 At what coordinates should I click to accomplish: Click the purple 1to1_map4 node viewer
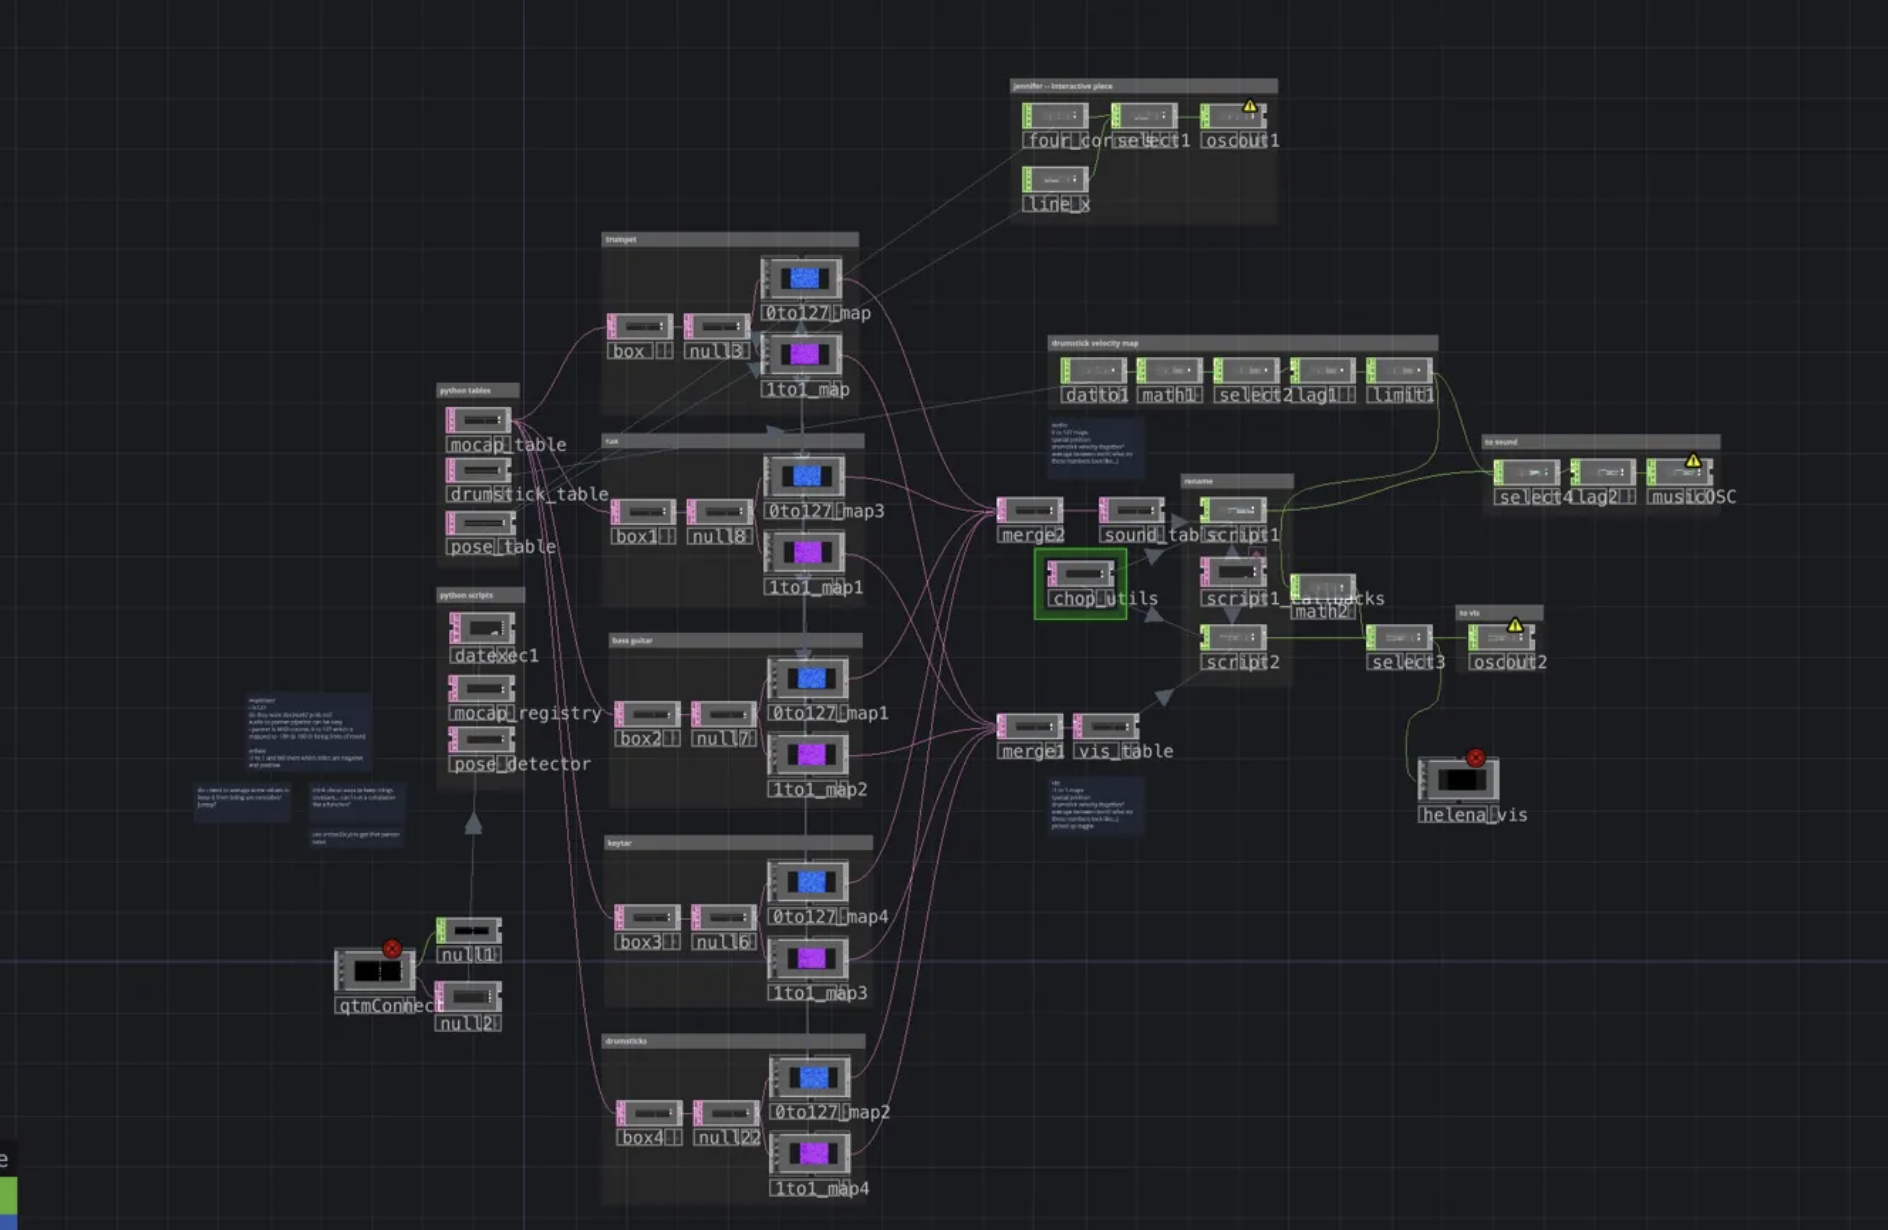pyautogui.click(x=810, y=1153)
